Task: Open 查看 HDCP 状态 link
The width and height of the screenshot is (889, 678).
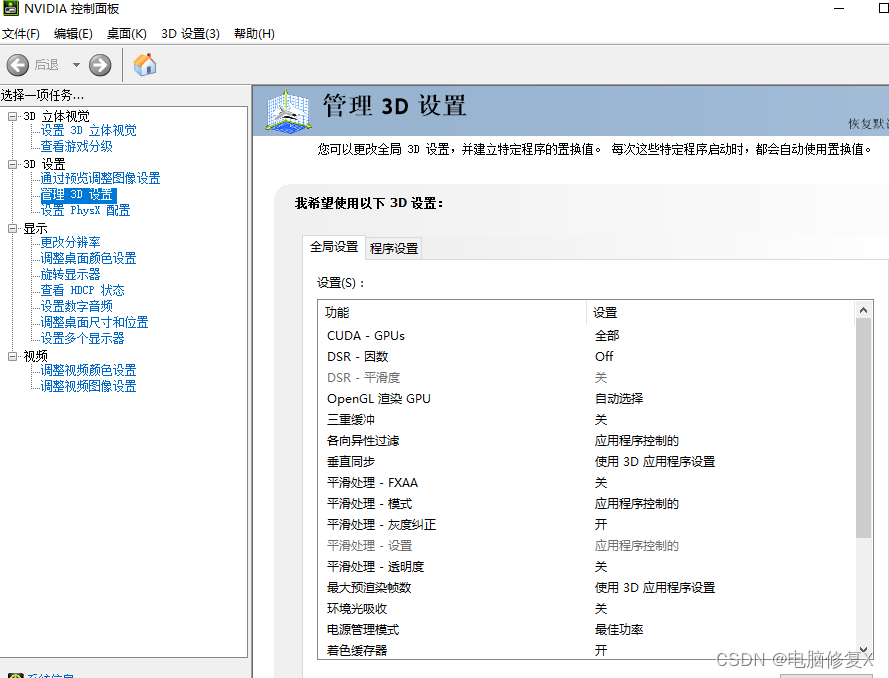Action: coord(83,290)
